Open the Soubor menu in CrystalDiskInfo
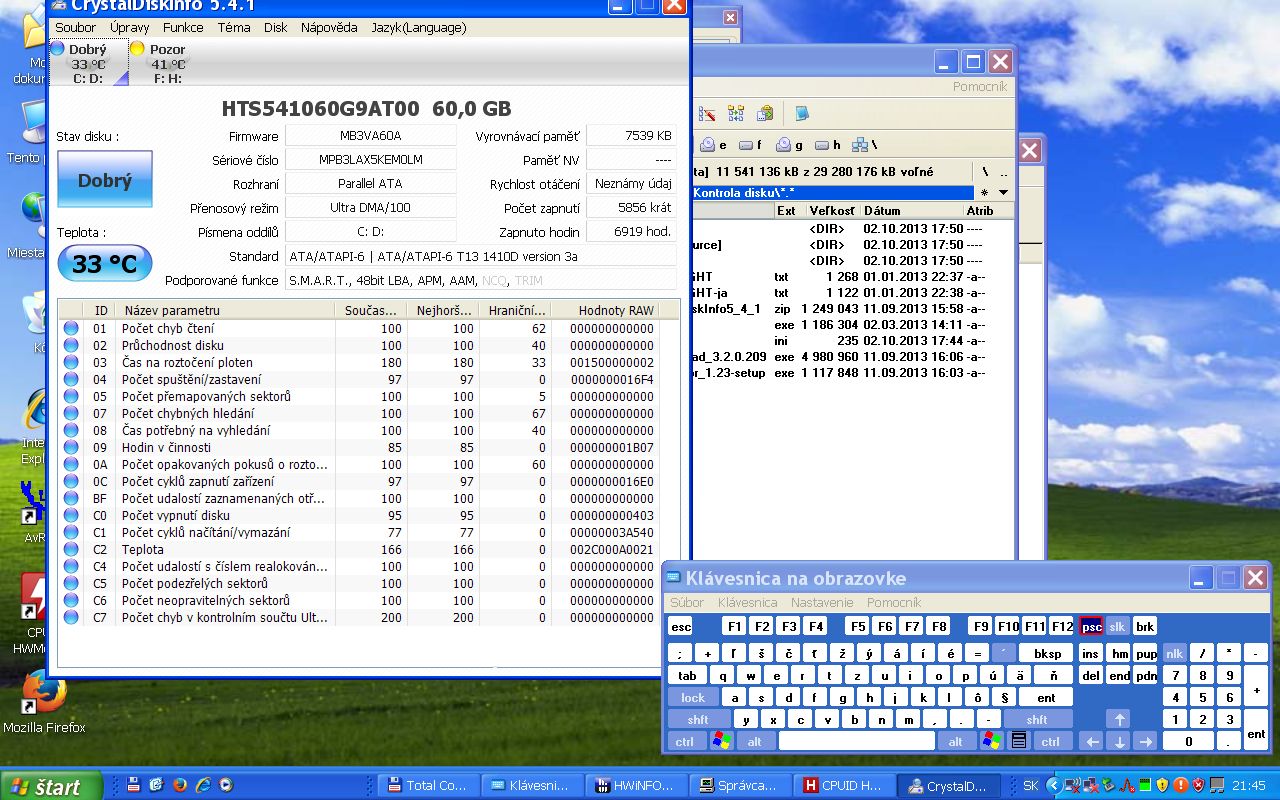The width and height of the screenshot is (1280, 800). point(76,27)
